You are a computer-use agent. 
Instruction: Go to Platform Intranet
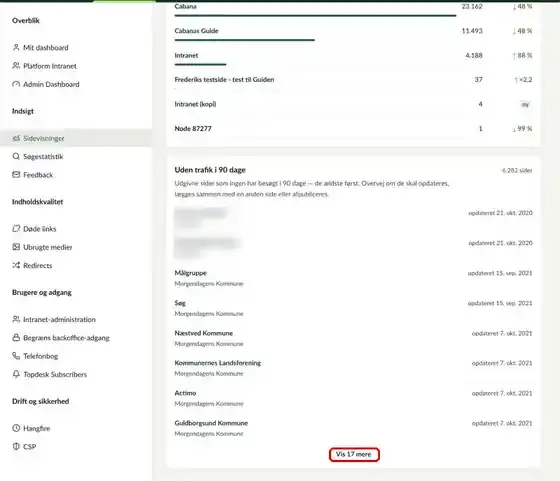tap(50, 66)
